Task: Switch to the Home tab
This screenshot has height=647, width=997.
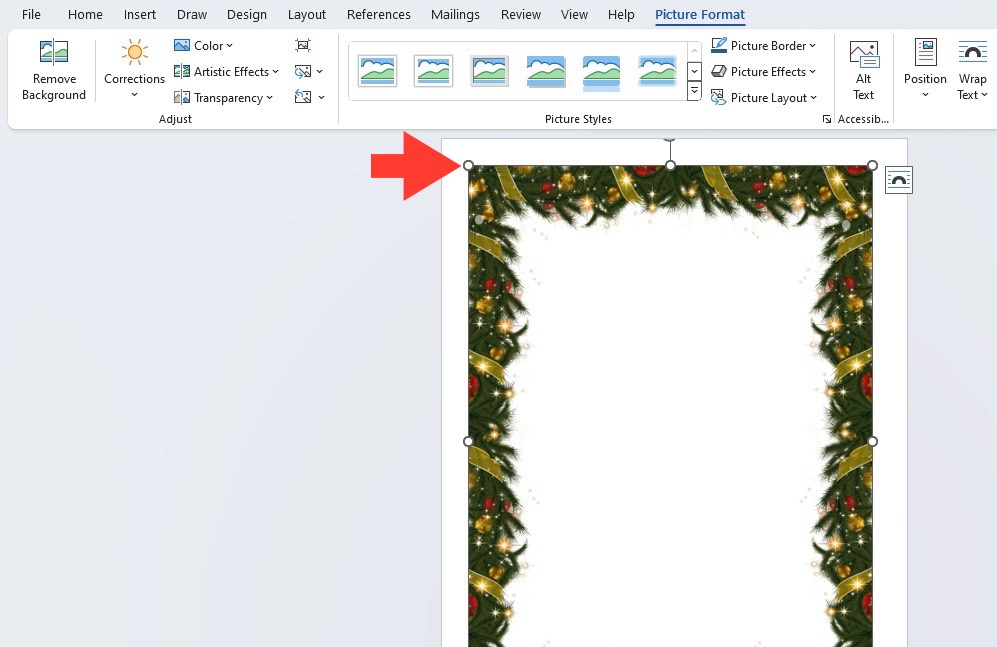Action: 85,14
